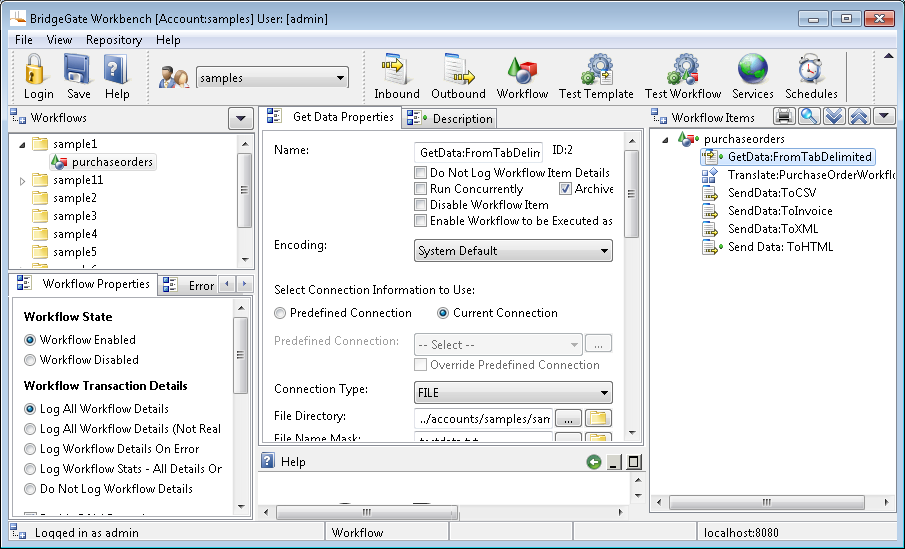This screenshot has height=549, width=905.
Task: Open the View menu
Action: pos(59,40)
